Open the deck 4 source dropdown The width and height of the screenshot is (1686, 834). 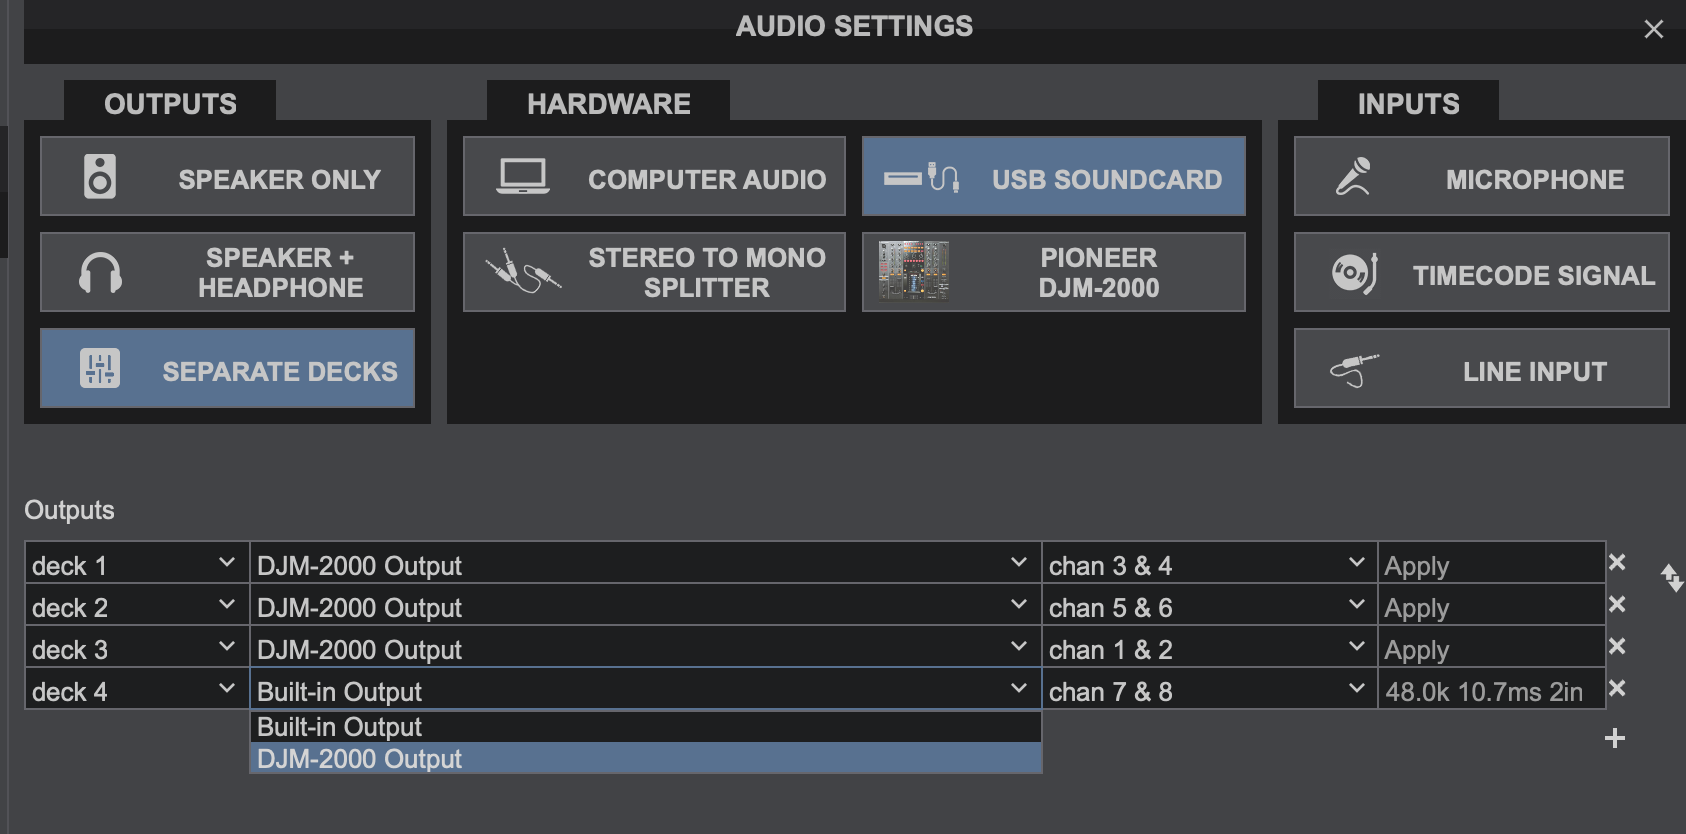[137, 689]
